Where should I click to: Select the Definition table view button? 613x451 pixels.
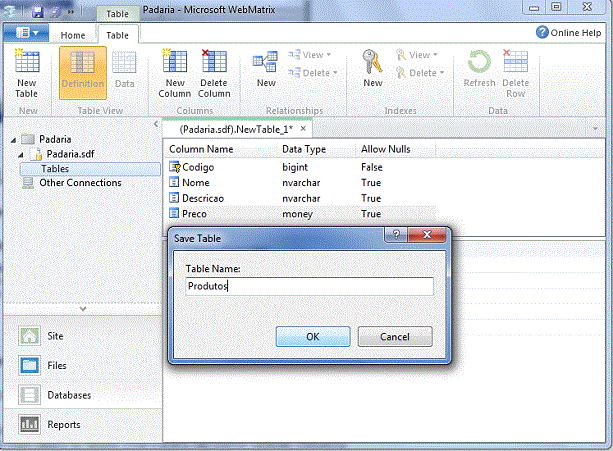[82, 73]
